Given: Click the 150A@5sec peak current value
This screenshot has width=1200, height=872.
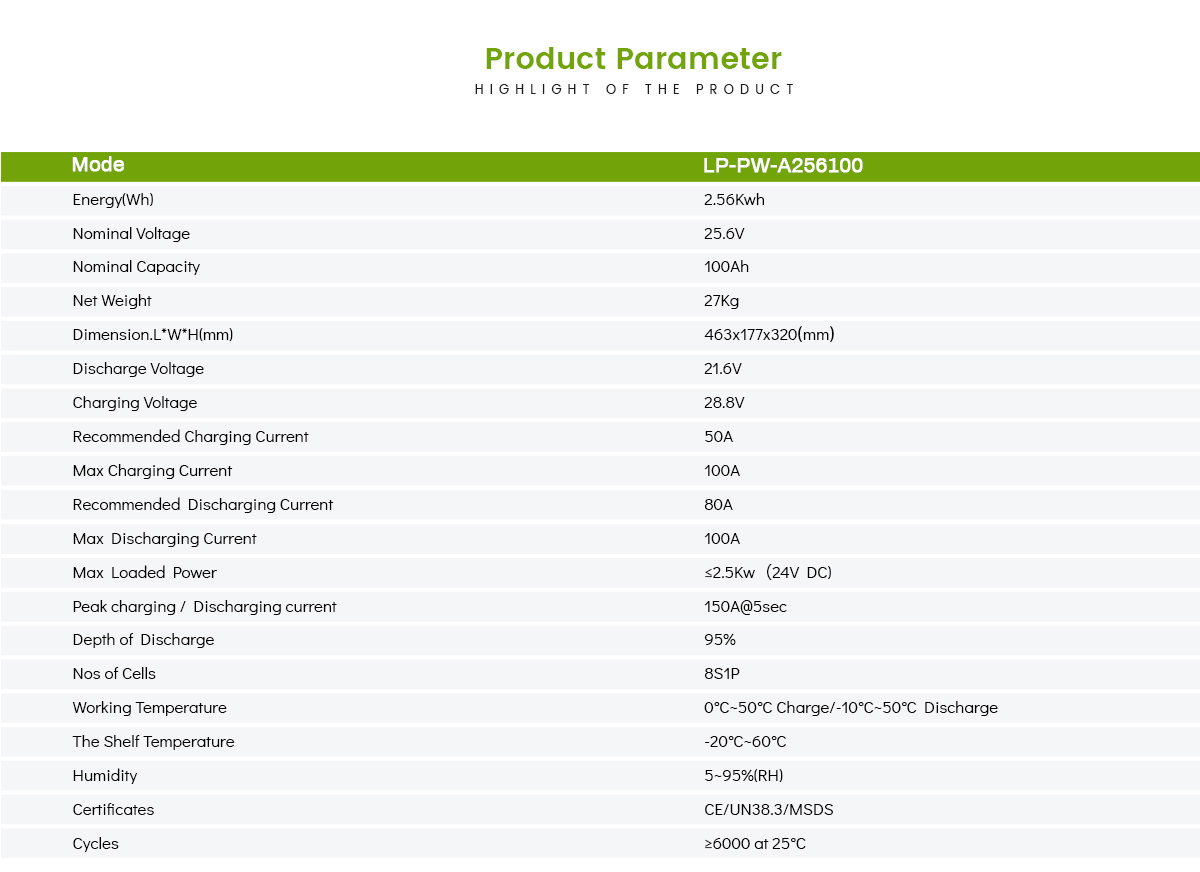Looking at the screenshot, I should [745, 606].
